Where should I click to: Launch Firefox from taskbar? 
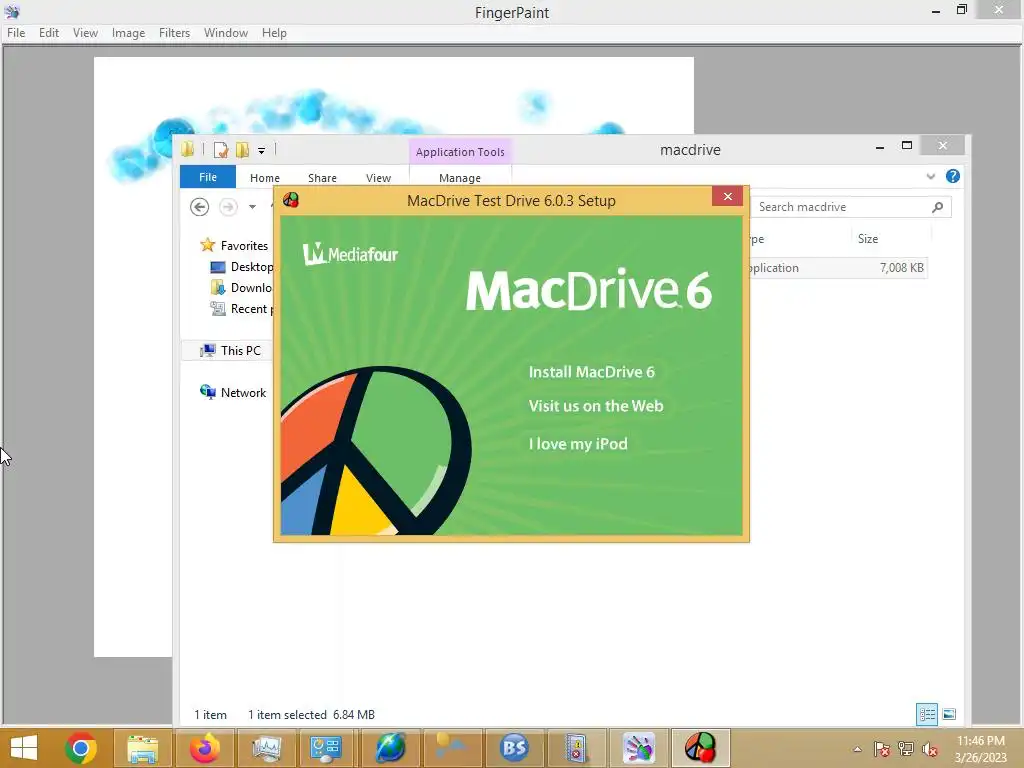tap(204, 748)
